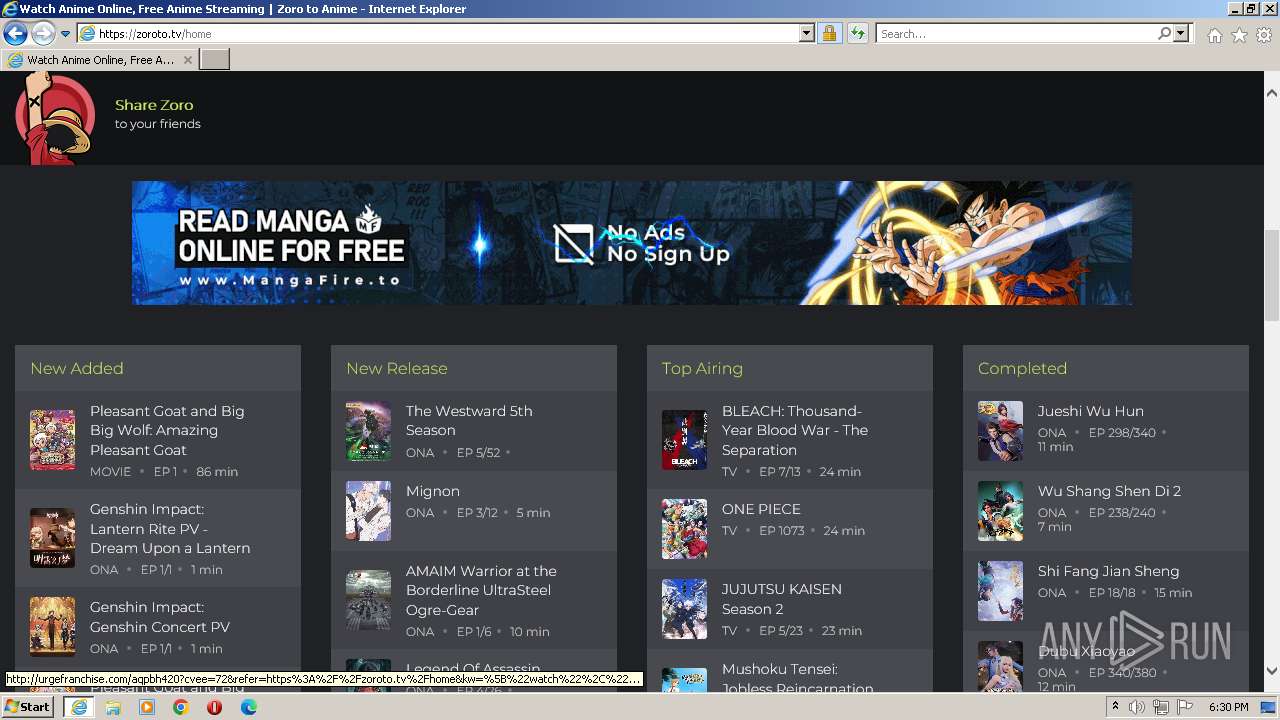Screen dimensions: 1280x720
Task: Open the media player taskbar icon
Action: coord(147,707)
